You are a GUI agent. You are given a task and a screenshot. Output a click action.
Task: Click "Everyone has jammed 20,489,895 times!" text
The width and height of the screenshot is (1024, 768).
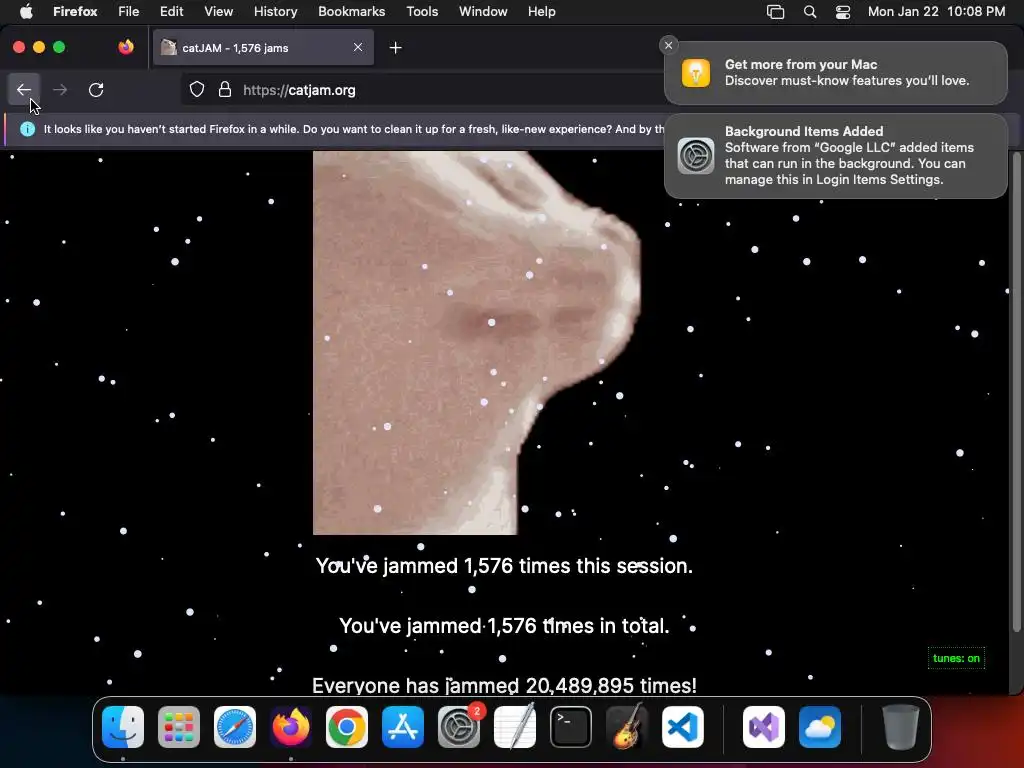[504, 685]
